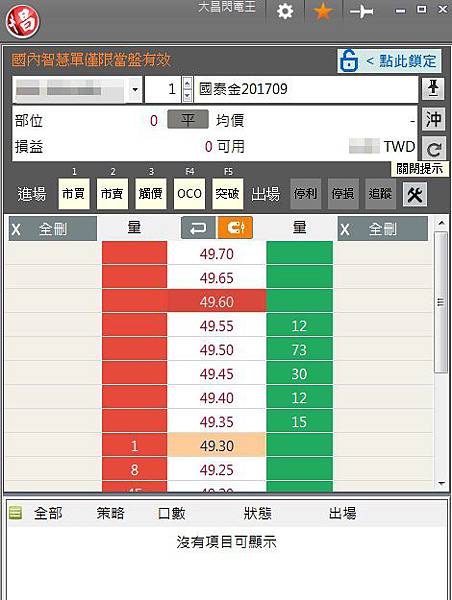Click the 沖 day-trade button

(x=433, y=119)
